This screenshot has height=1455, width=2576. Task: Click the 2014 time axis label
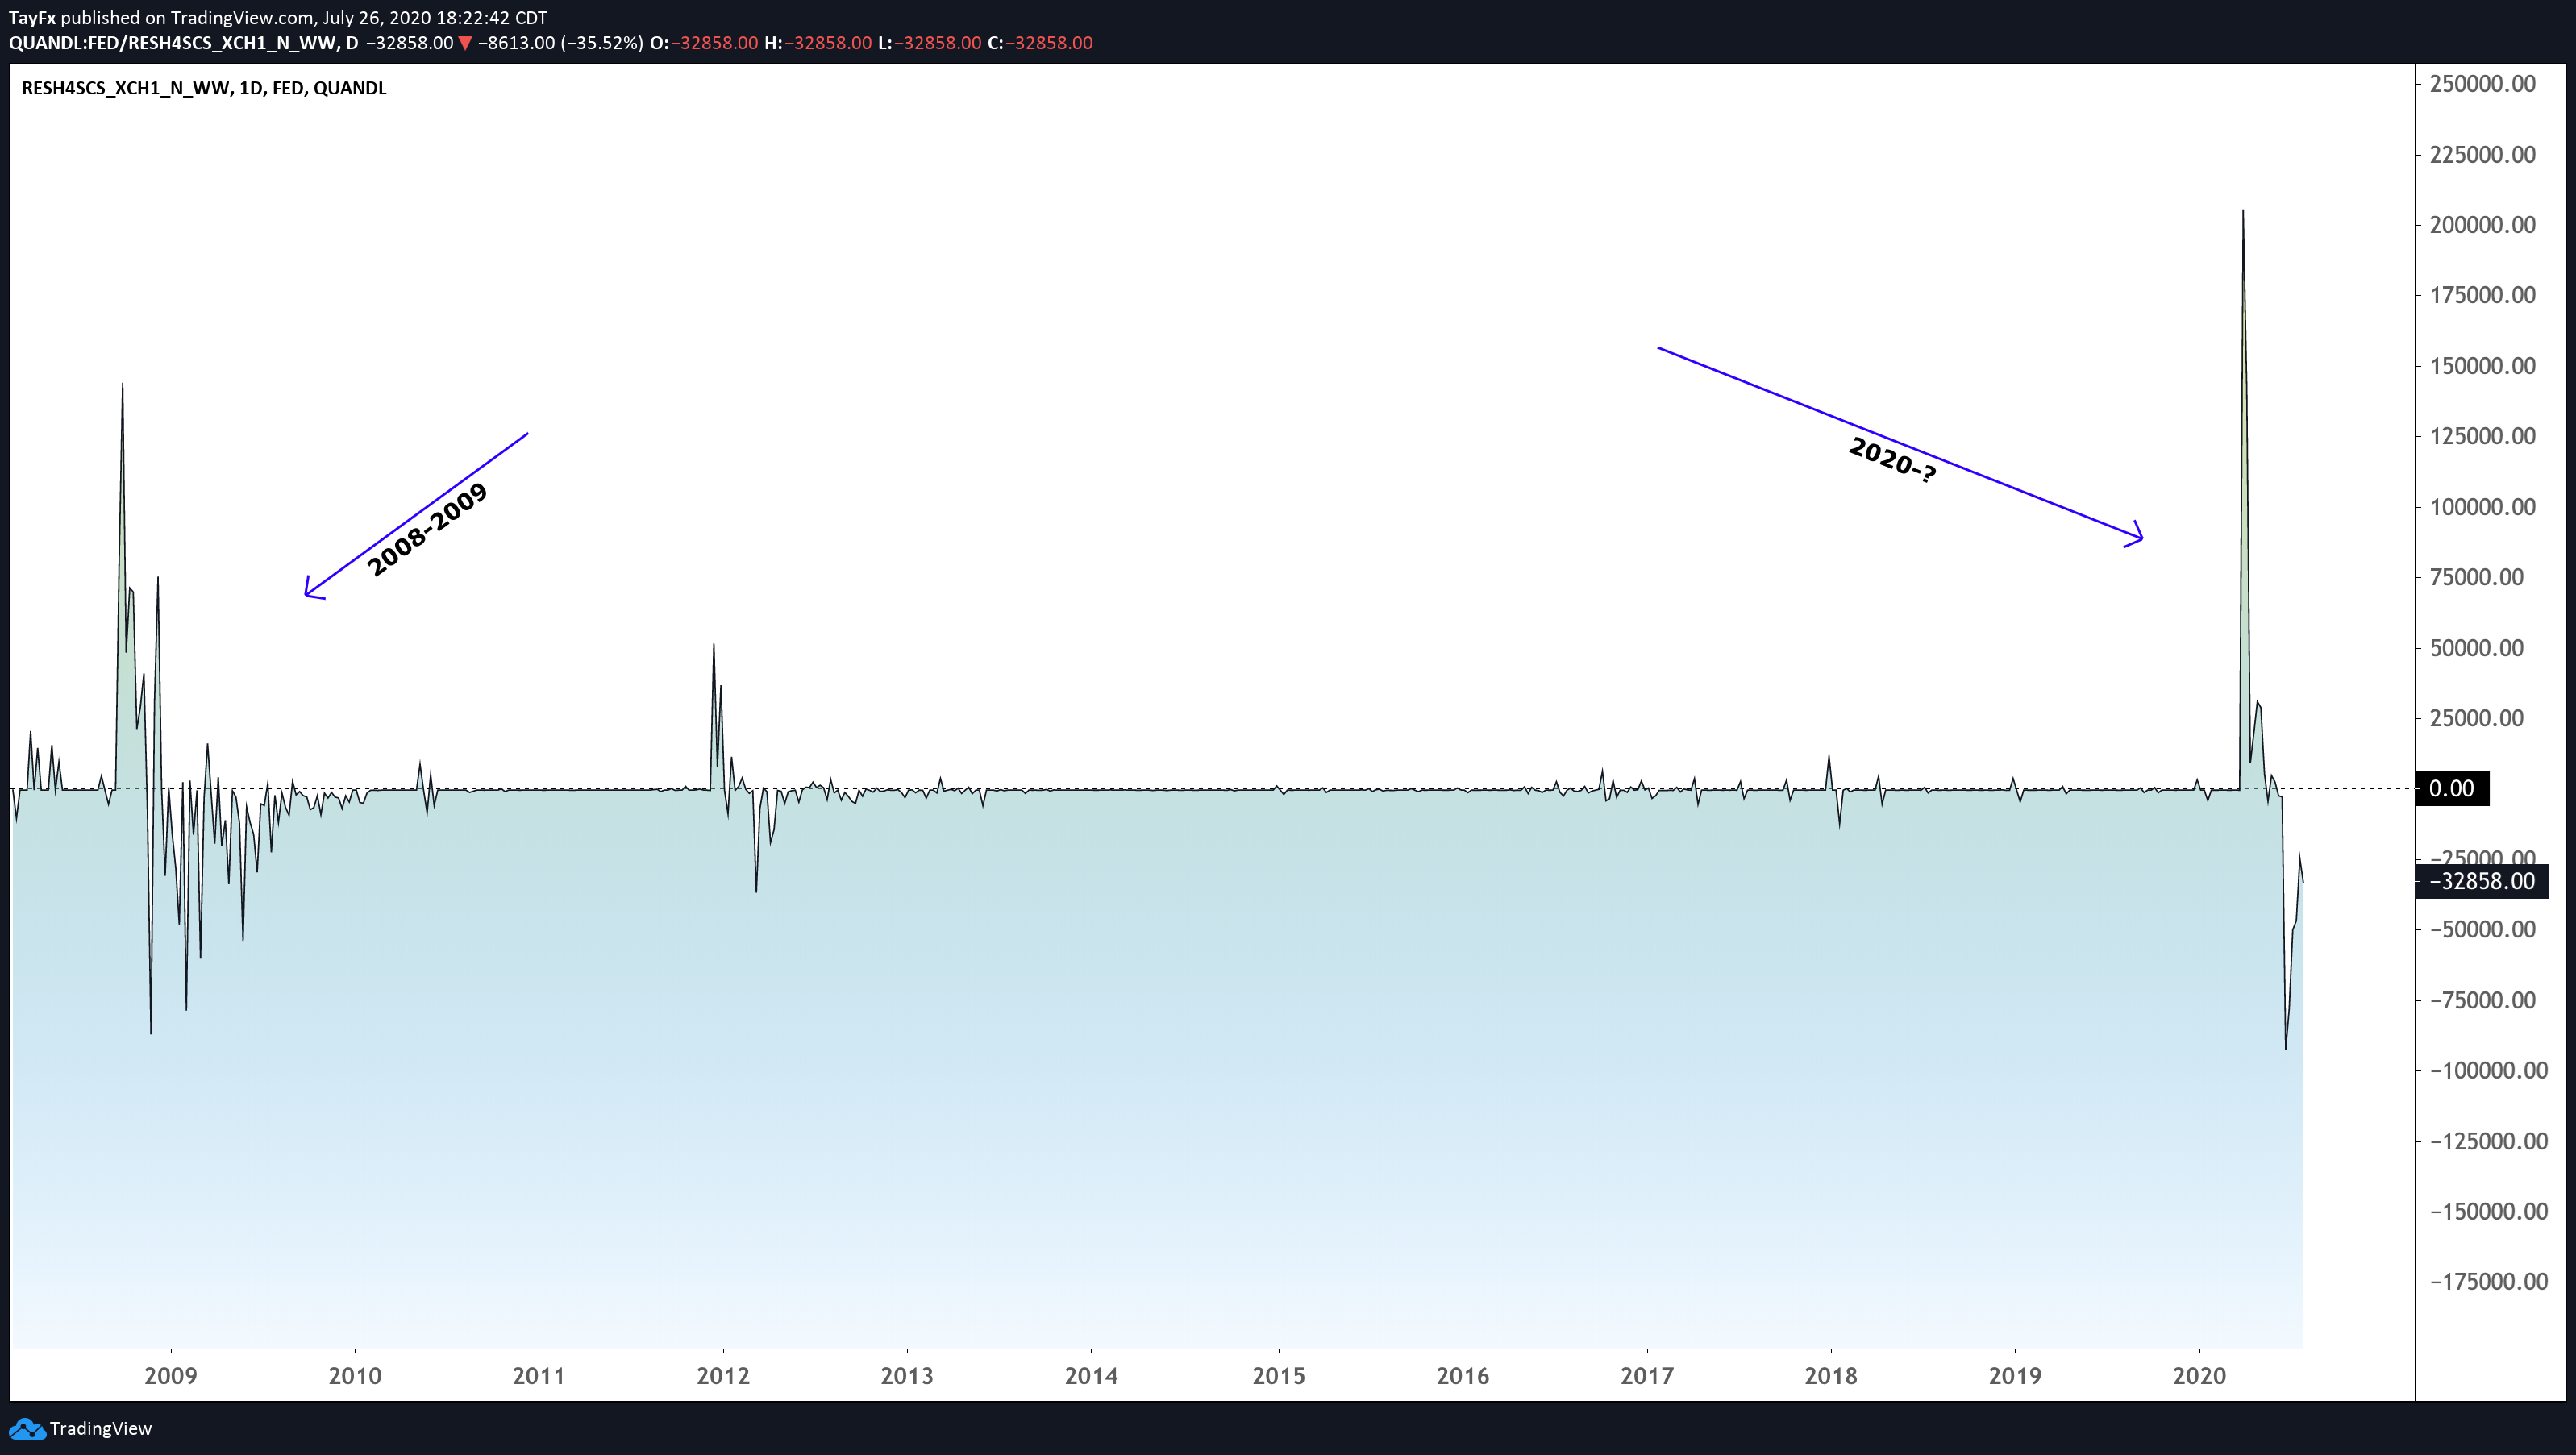coord(1091,1376)
